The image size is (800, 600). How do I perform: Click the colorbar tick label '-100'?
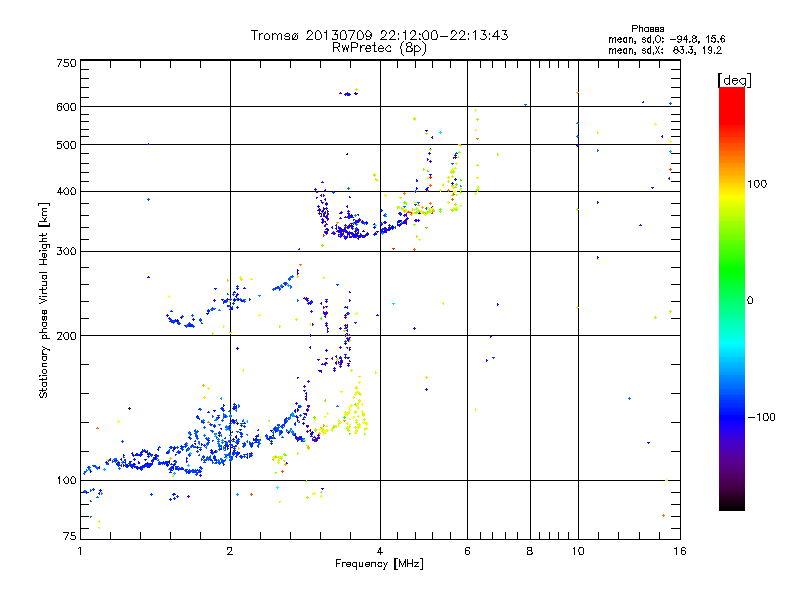tap(761, 417)
